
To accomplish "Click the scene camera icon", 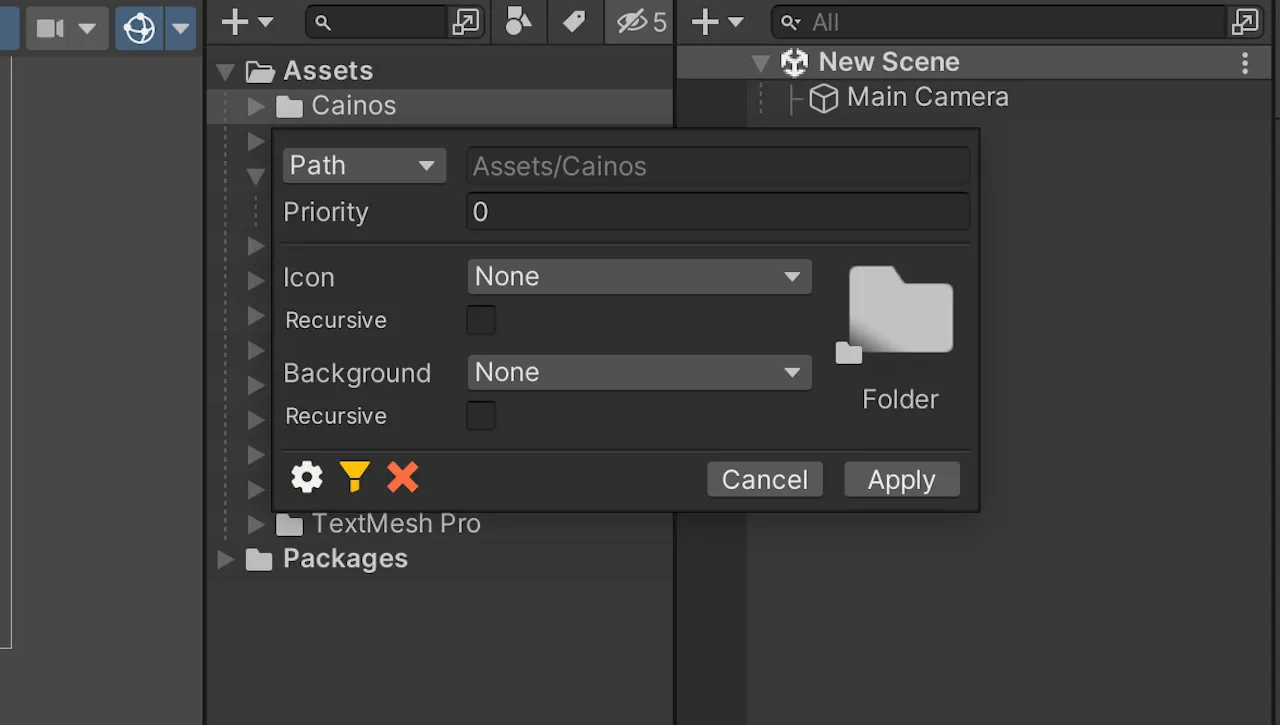I will pyautogui.click(x=51, y=28).
